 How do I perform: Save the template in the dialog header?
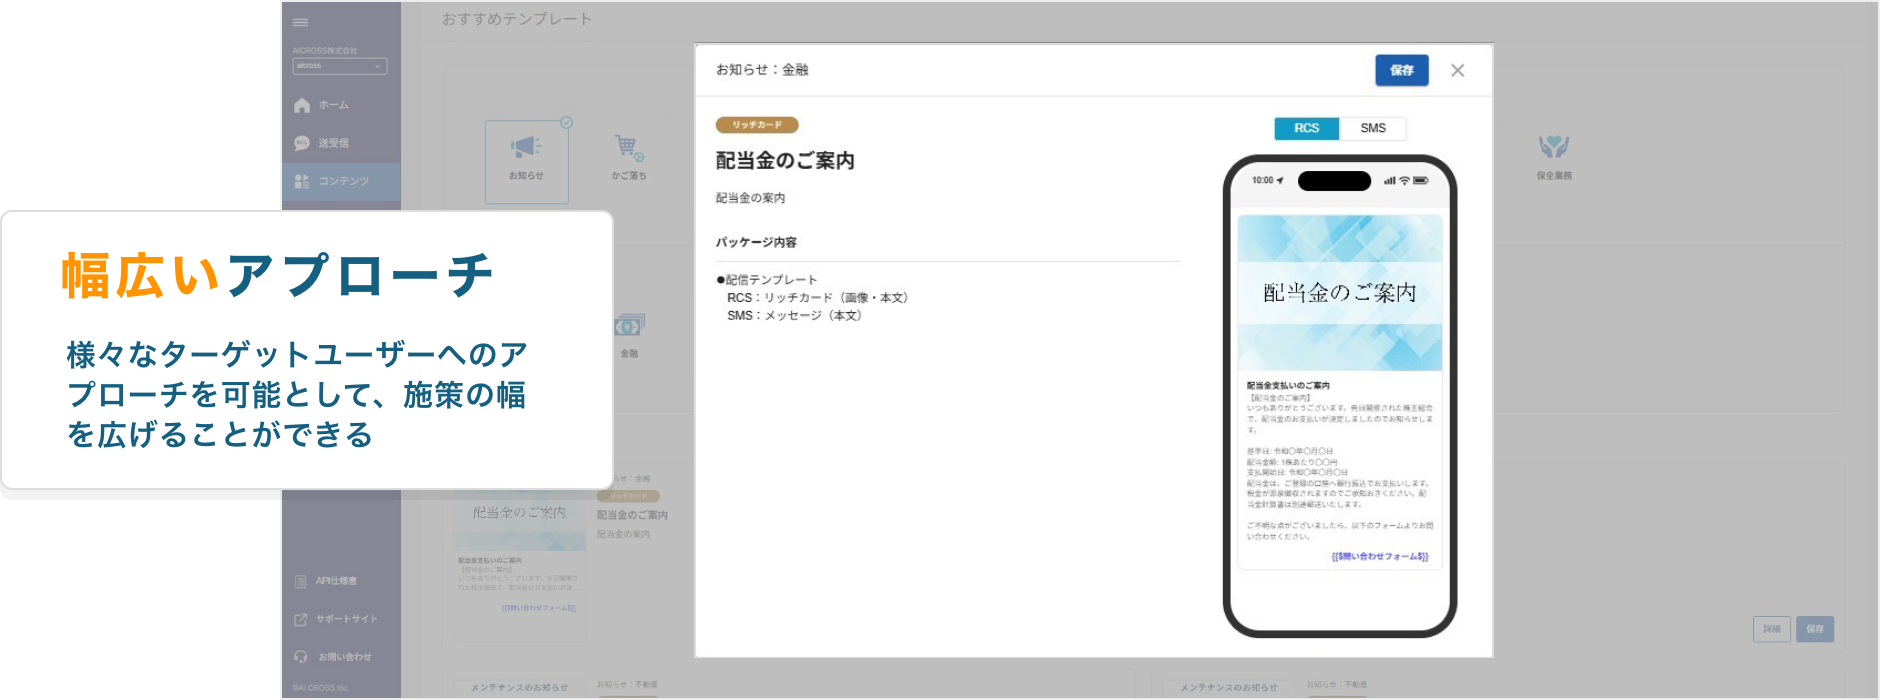[1401, 70]
